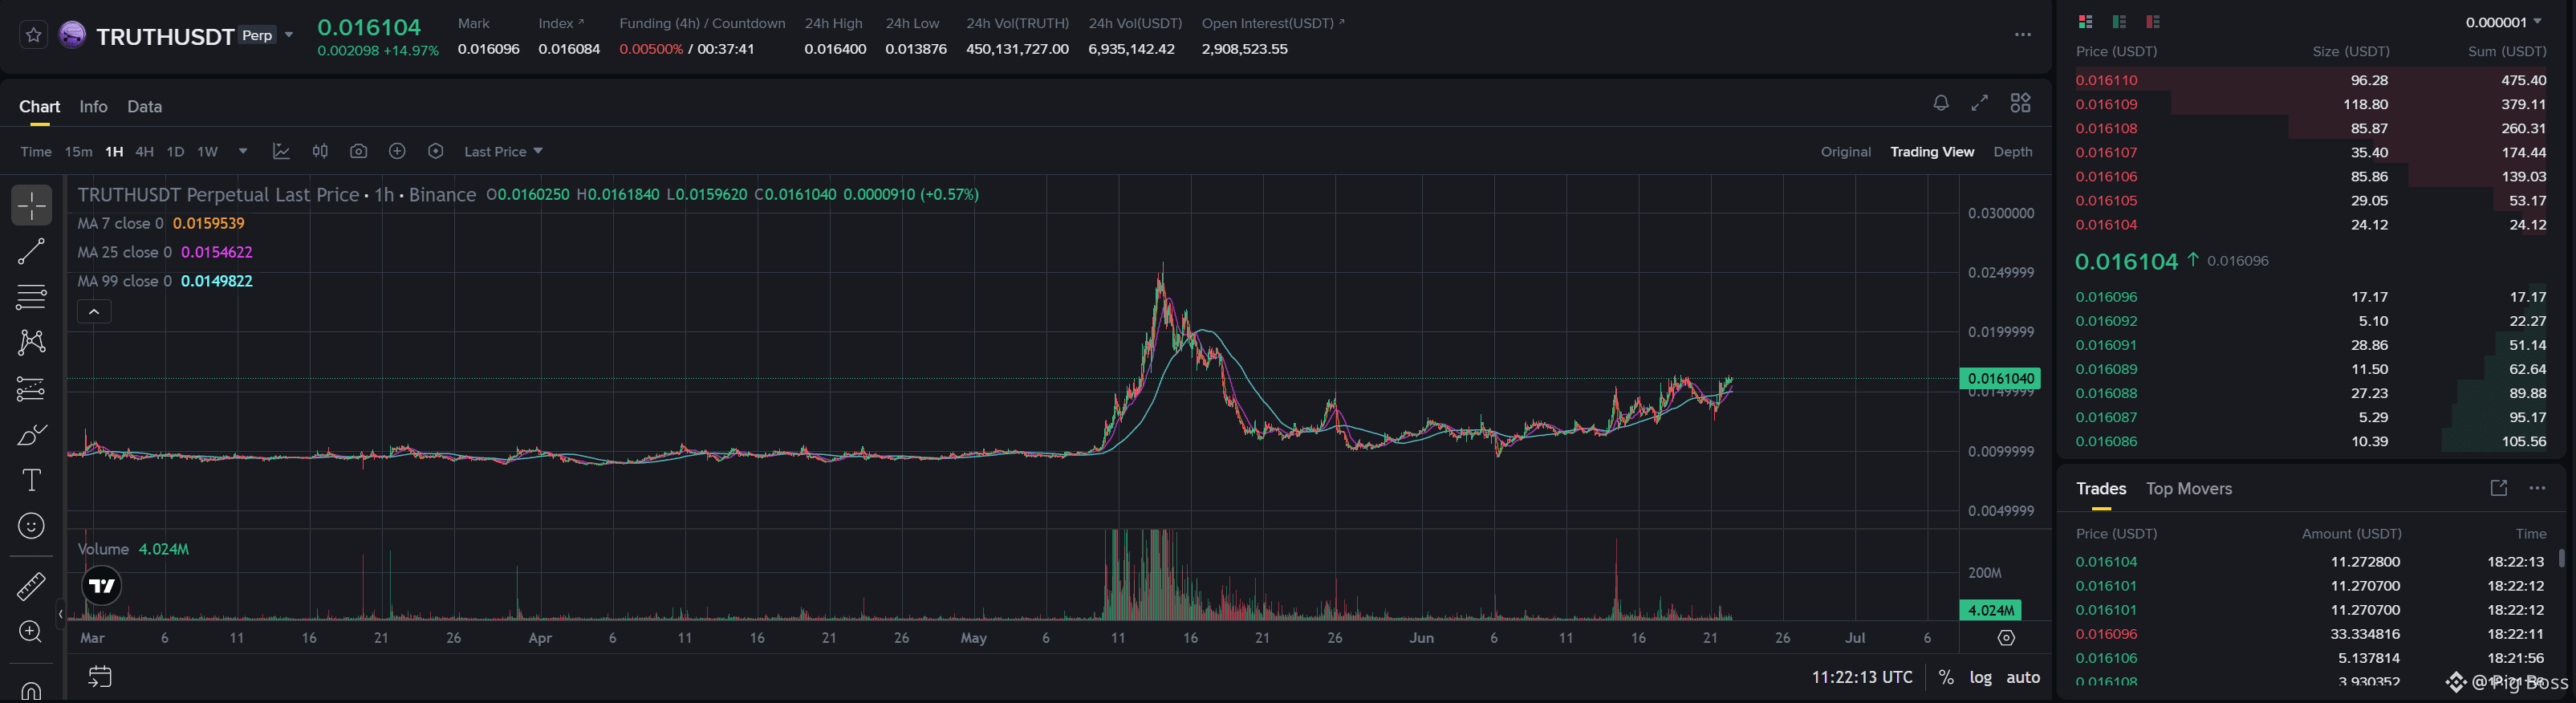Open trades panel in new window

[2498, 488]
